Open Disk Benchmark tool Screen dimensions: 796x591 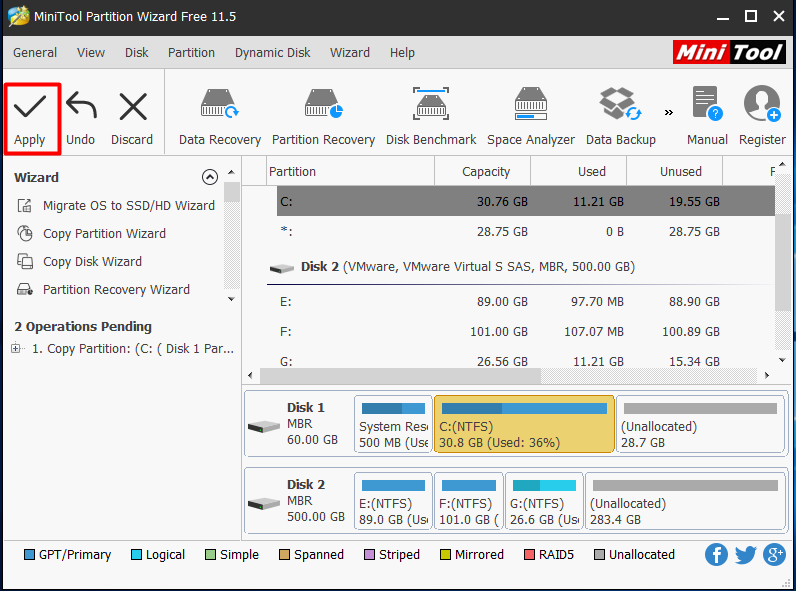(x=431, y=118)
